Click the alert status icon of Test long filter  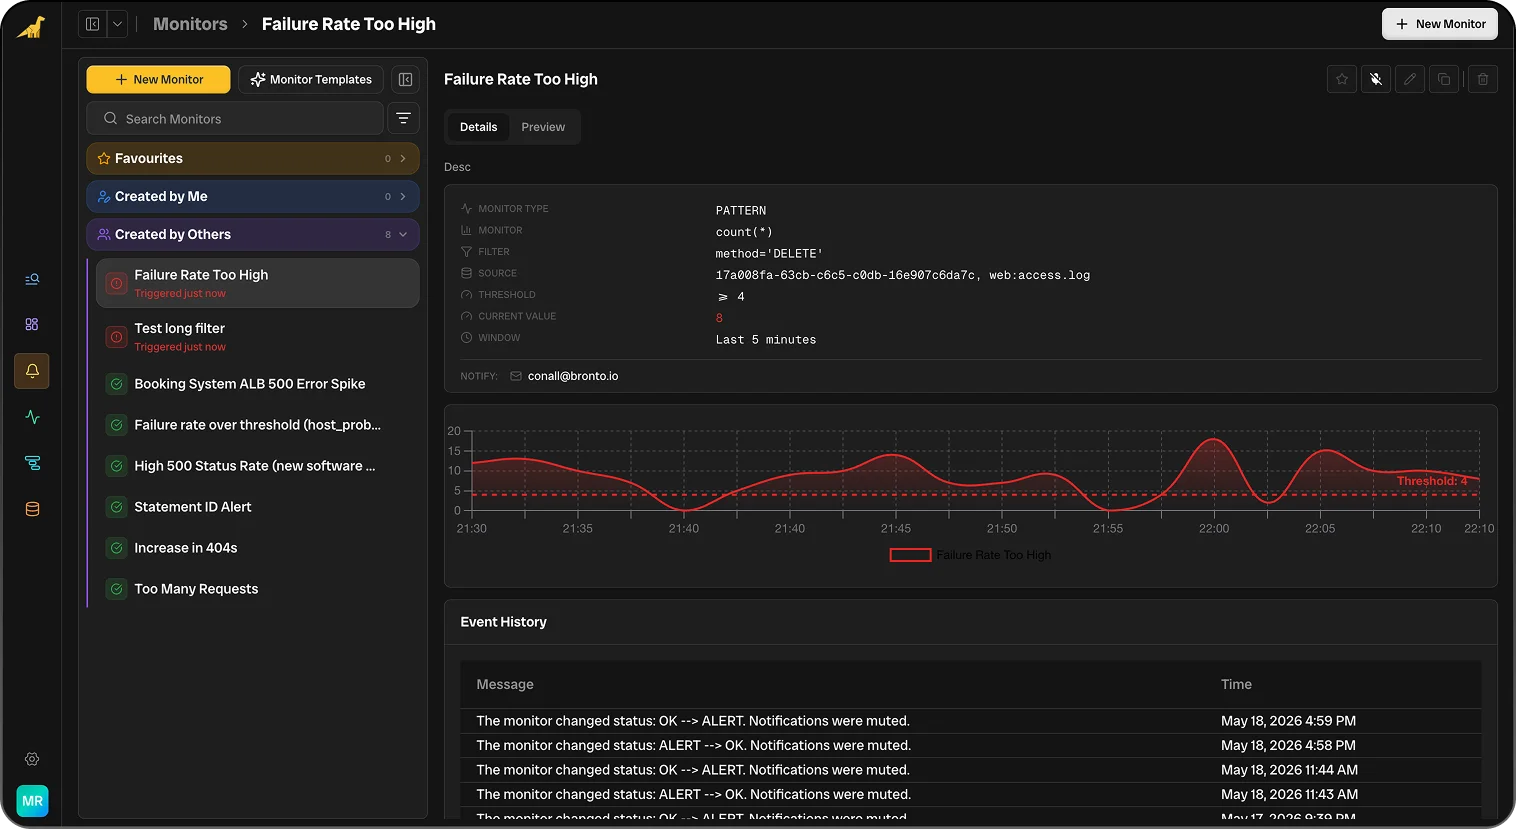coord(116,337)
